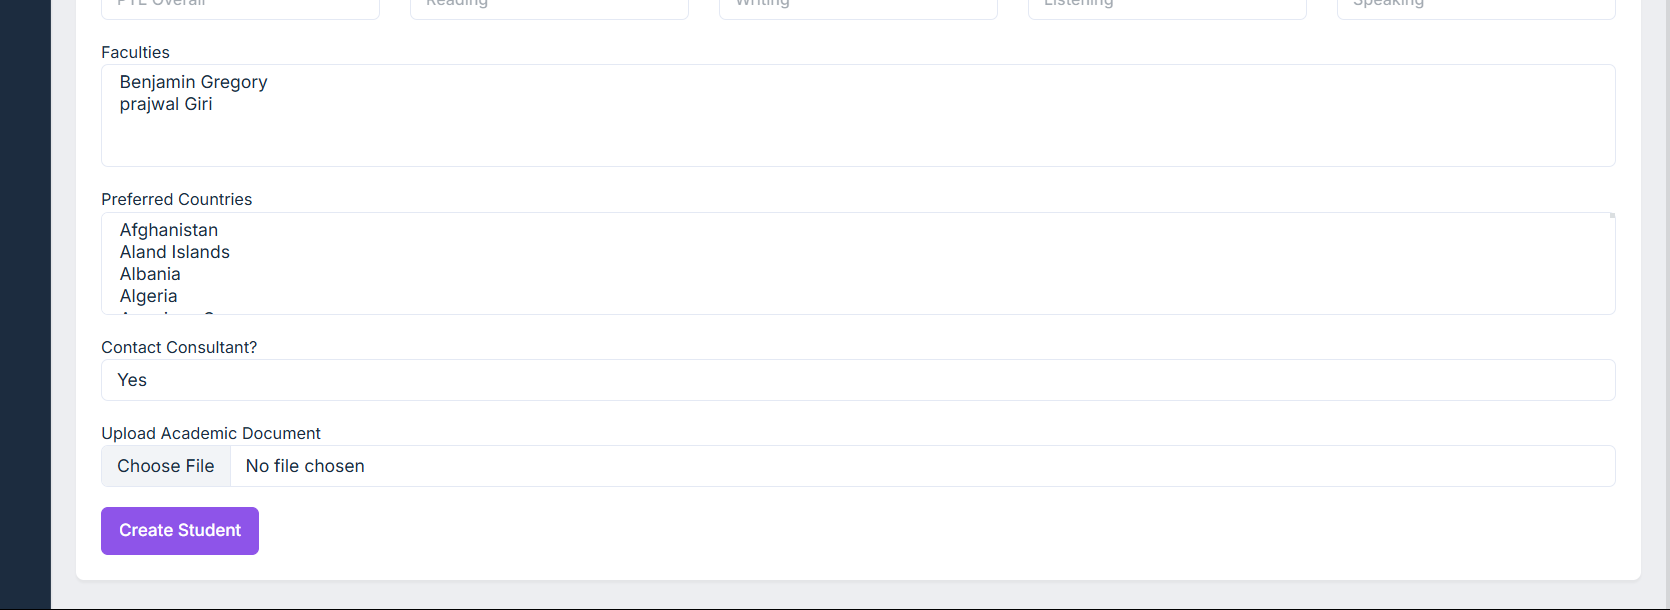Pick Aland Islands in country list

(x=175, y=252)
